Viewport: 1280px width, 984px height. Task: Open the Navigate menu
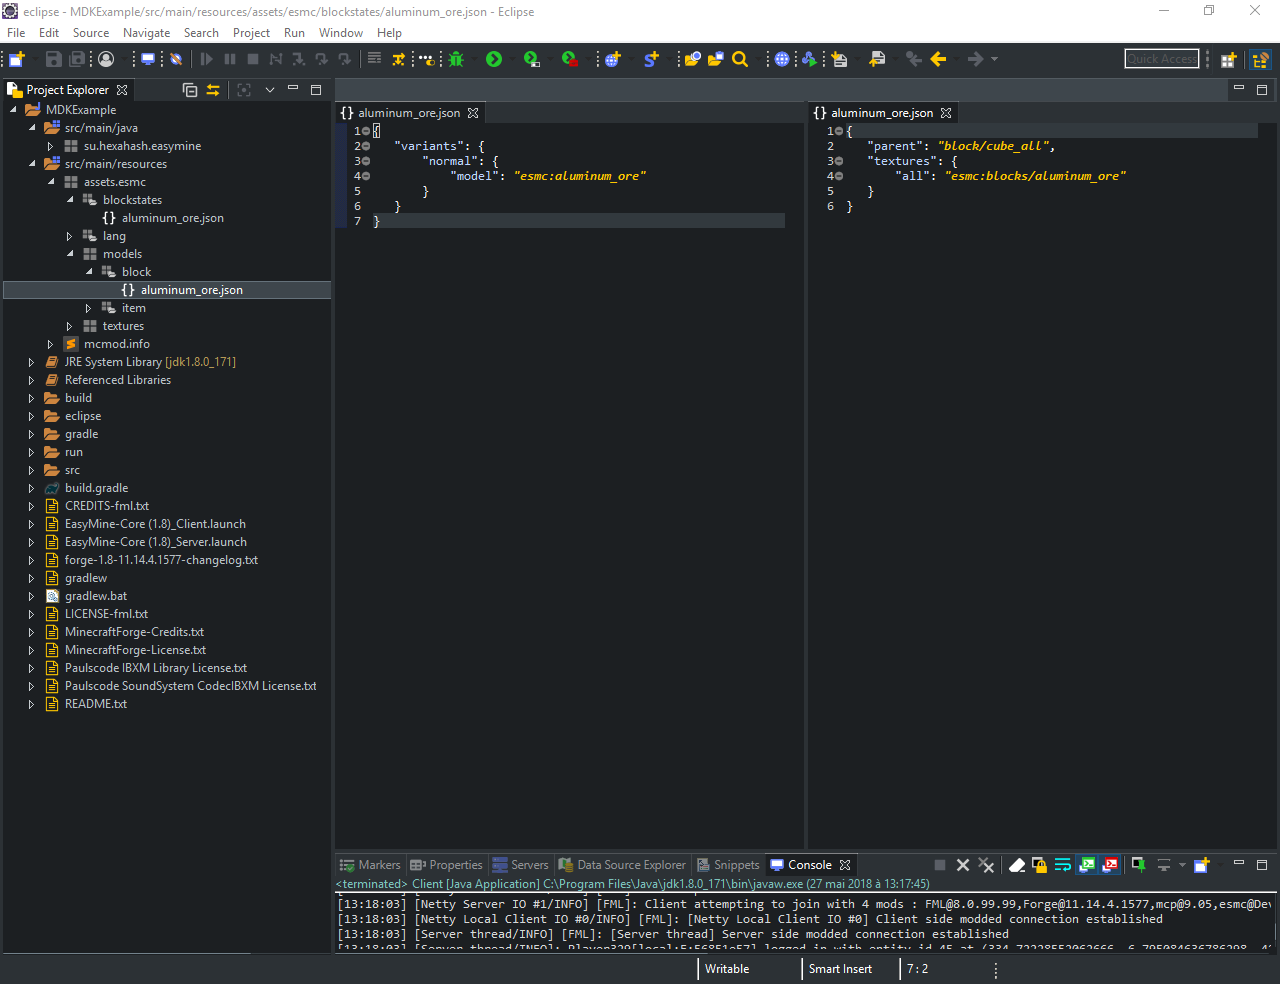point(146,33)
